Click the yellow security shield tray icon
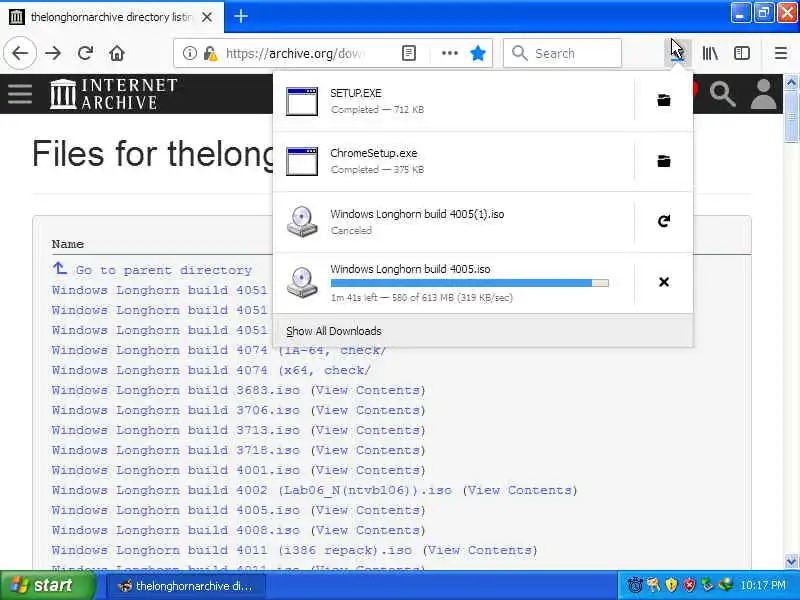 (x=671, y=585)
